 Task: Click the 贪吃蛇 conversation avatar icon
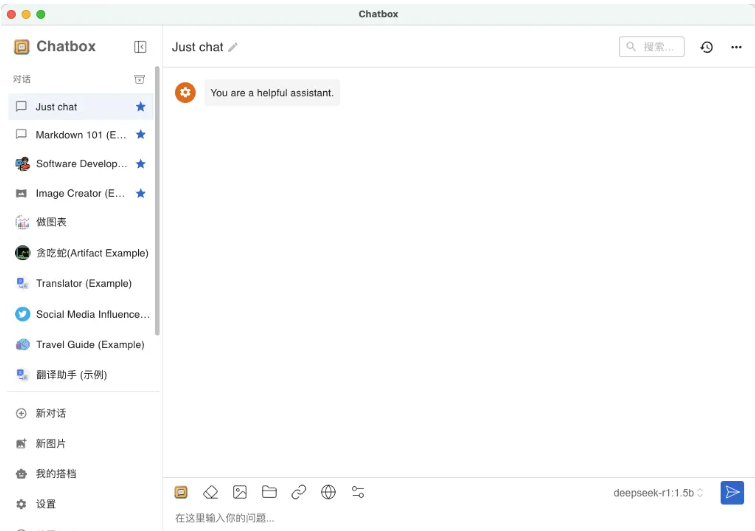22,253
